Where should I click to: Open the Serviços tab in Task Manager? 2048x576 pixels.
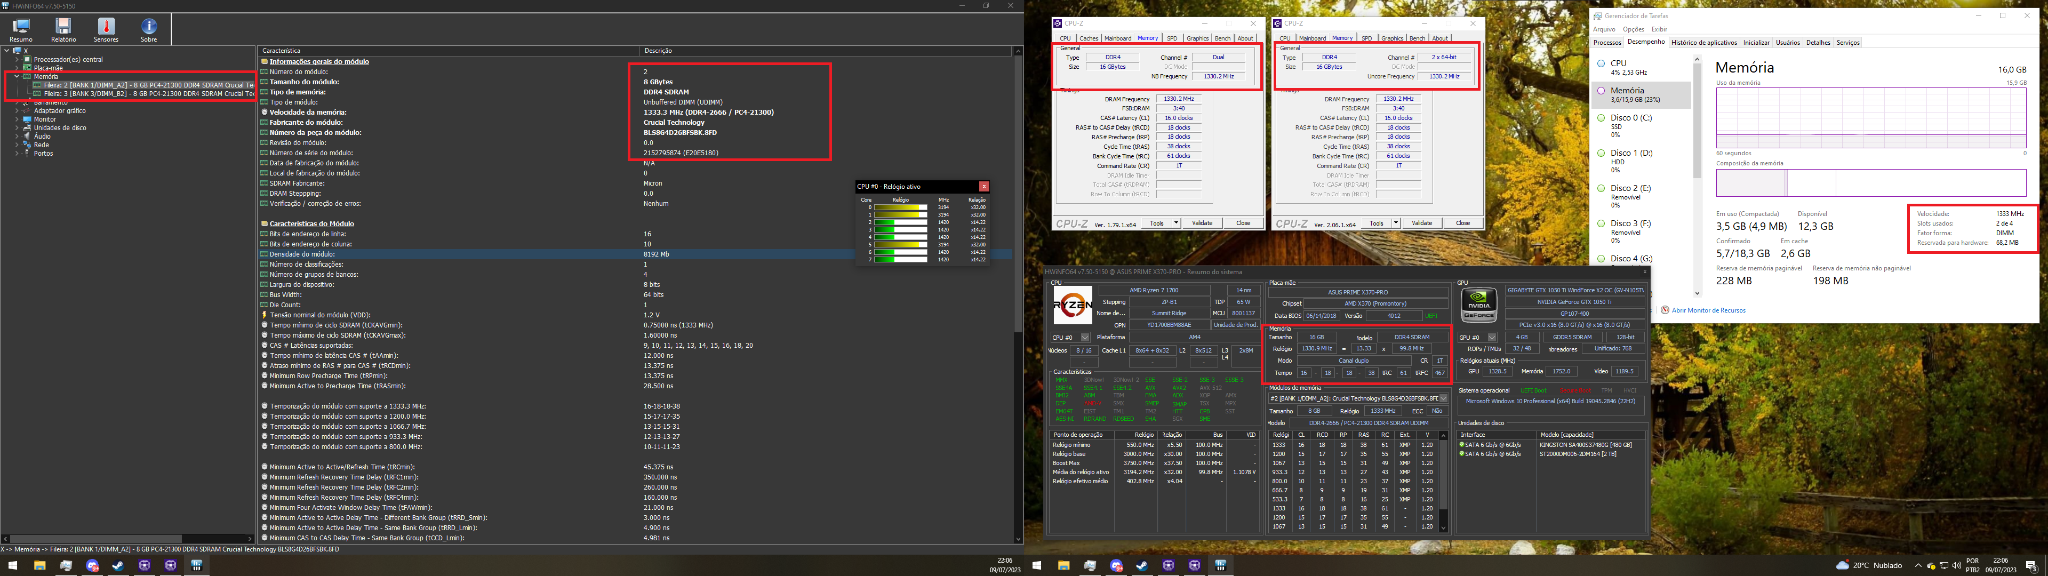(1848, 43)
